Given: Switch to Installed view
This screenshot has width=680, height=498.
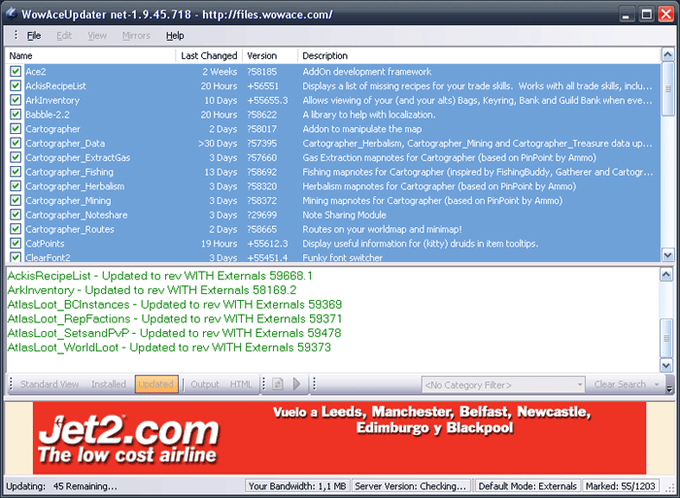Looking at the screenshot, I should pos(108,384).
